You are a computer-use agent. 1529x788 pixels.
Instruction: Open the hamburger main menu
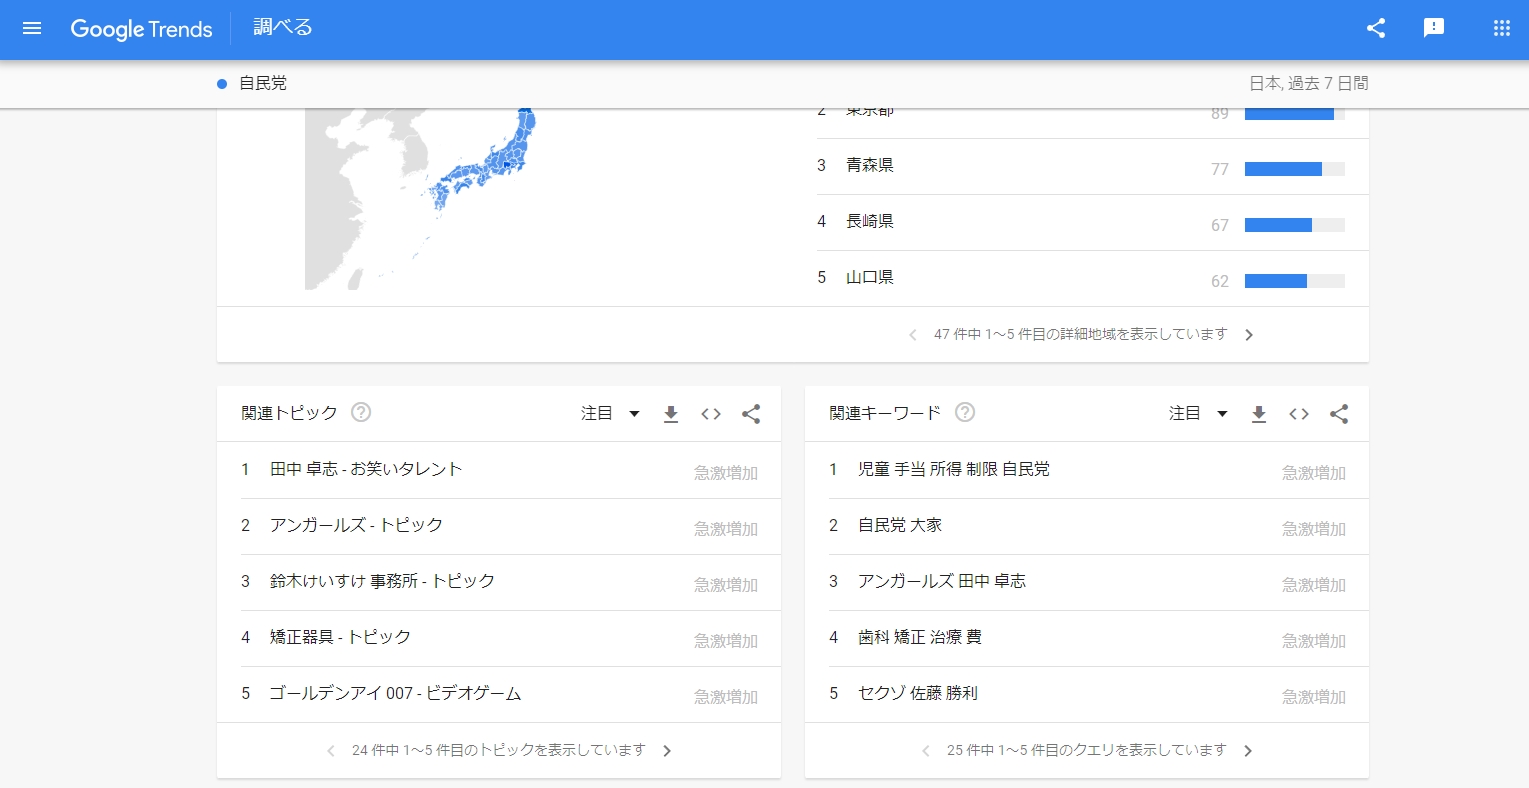pyautogui.click(x=32, y=28)
